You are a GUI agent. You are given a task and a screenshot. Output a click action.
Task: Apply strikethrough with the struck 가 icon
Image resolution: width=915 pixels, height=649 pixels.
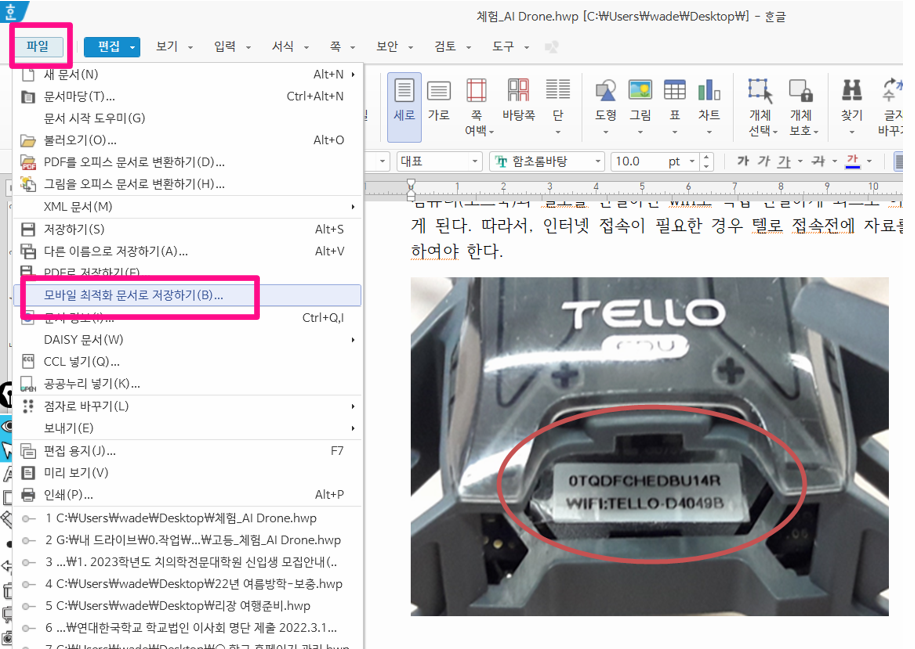[818, 160]
